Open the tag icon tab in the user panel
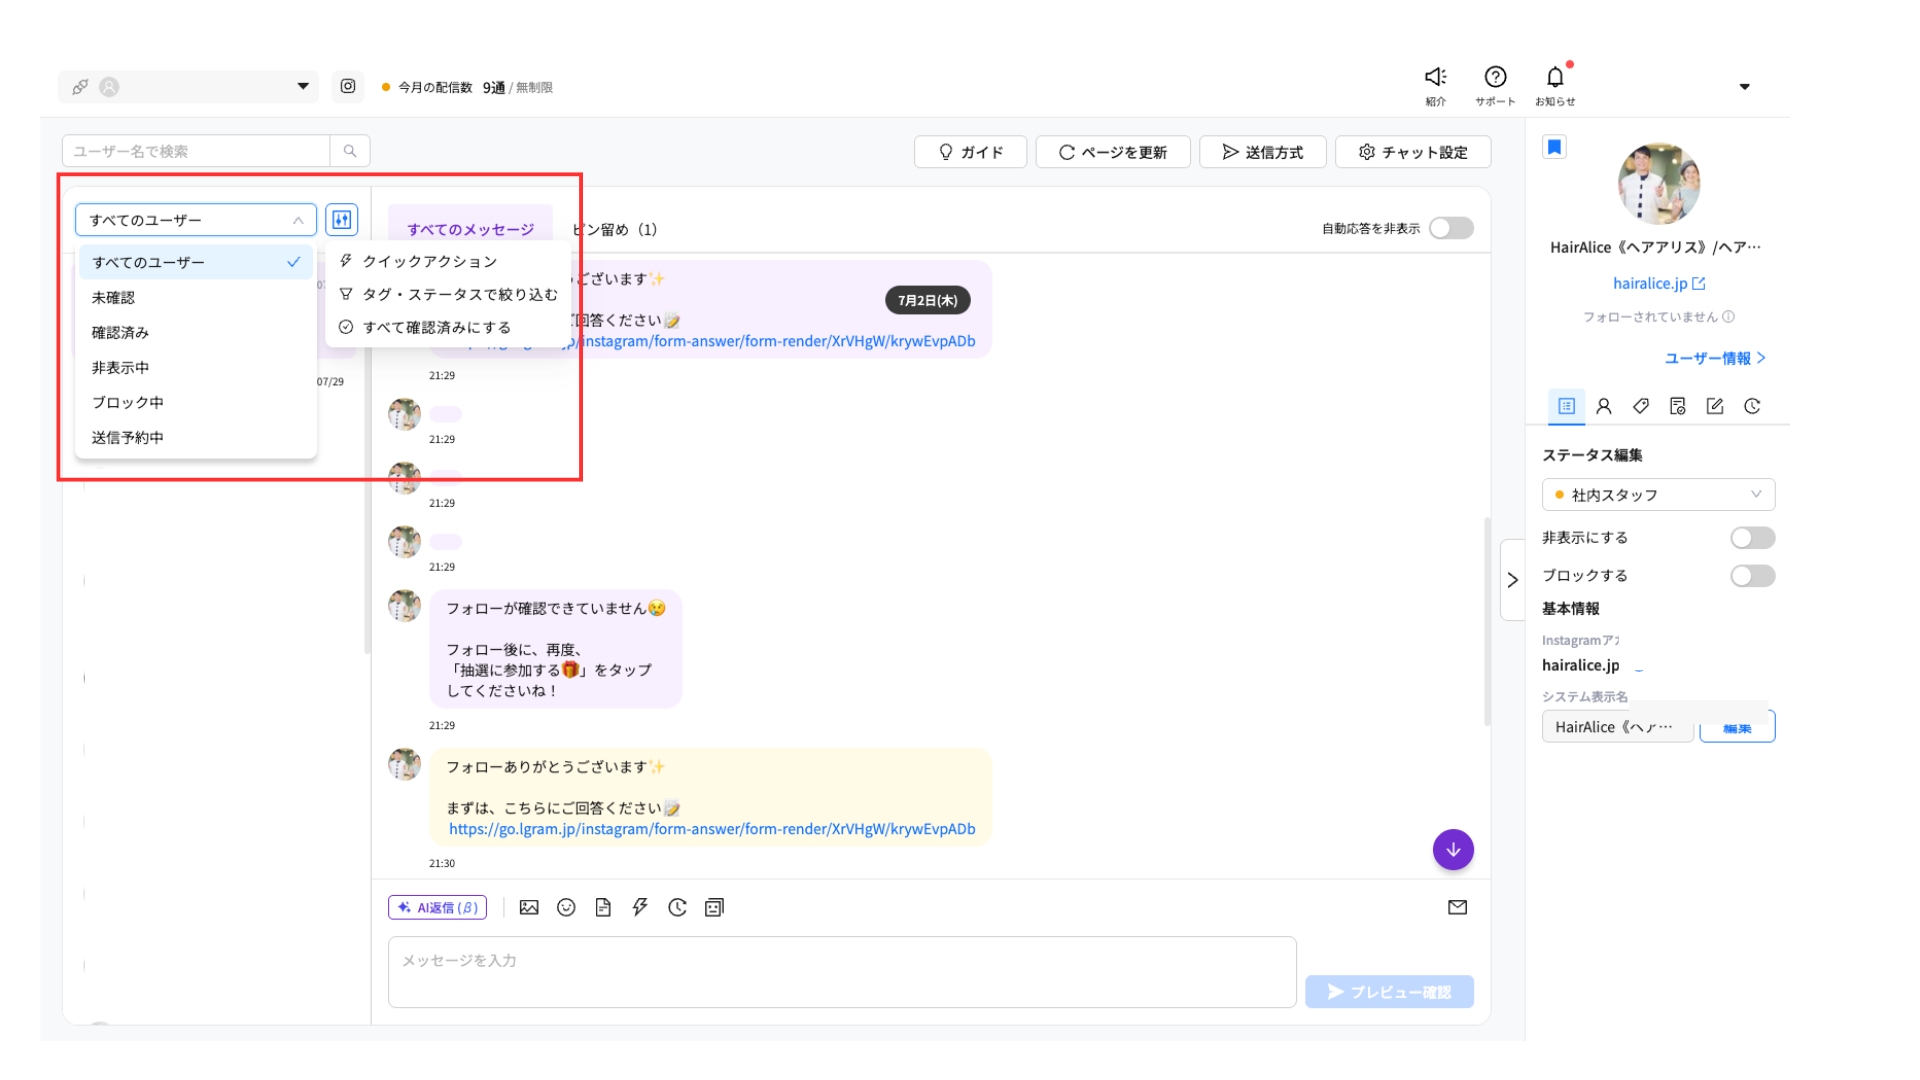 point(1641,406)
